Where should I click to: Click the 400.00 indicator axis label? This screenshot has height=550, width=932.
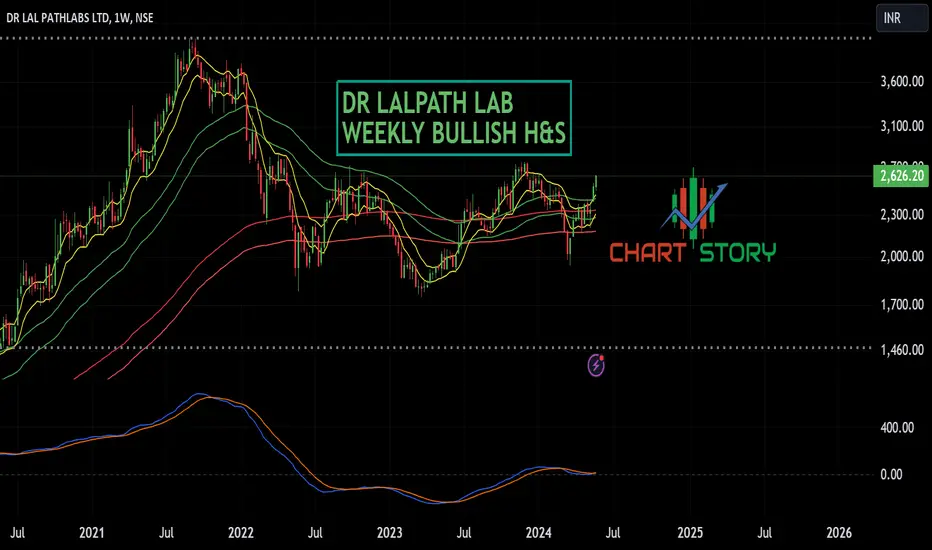coord(897,428)
